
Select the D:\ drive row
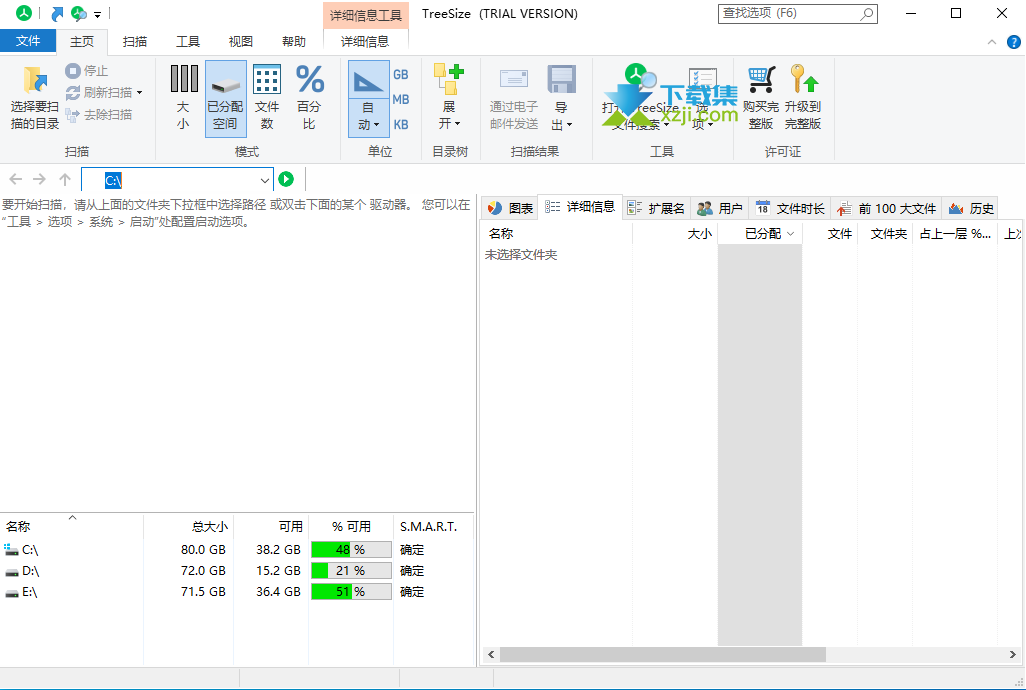[x=236, y=571]
